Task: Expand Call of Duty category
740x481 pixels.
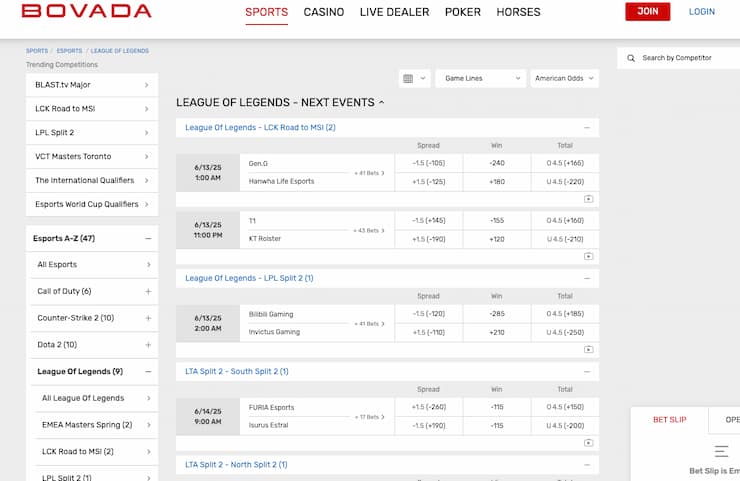Action: click(148, 291)
